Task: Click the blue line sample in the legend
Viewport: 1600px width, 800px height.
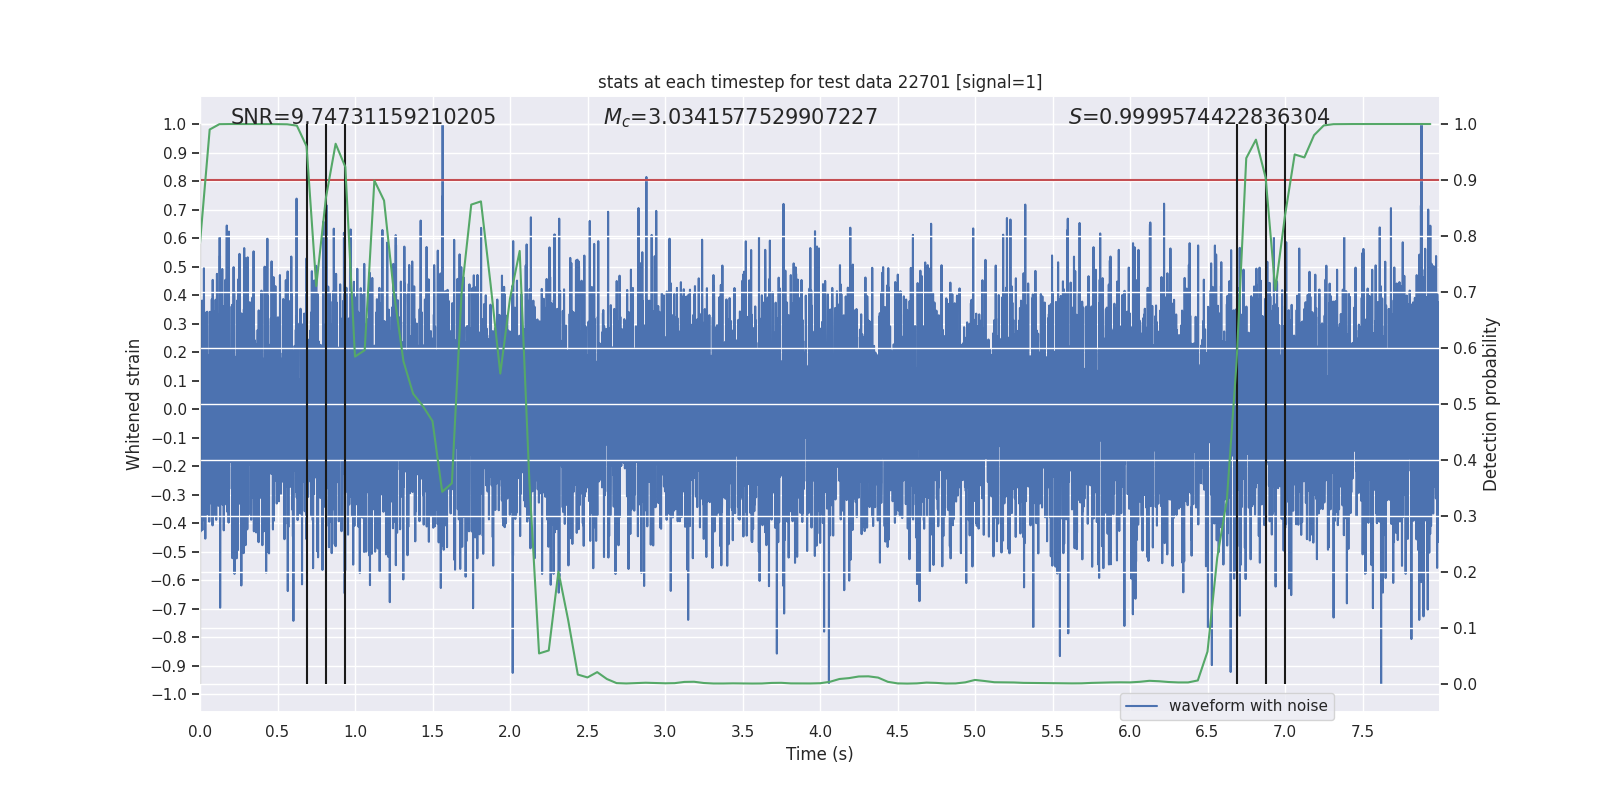Action: tap(1142, 706)
